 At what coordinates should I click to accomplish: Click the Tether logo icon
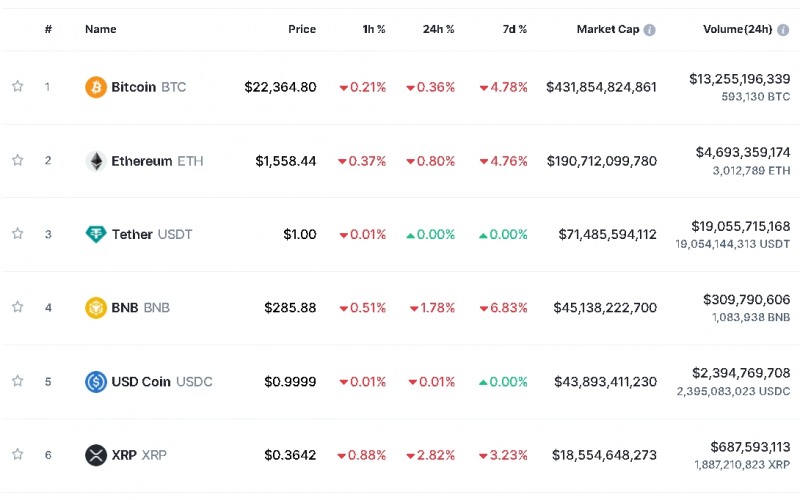(96, 234)
